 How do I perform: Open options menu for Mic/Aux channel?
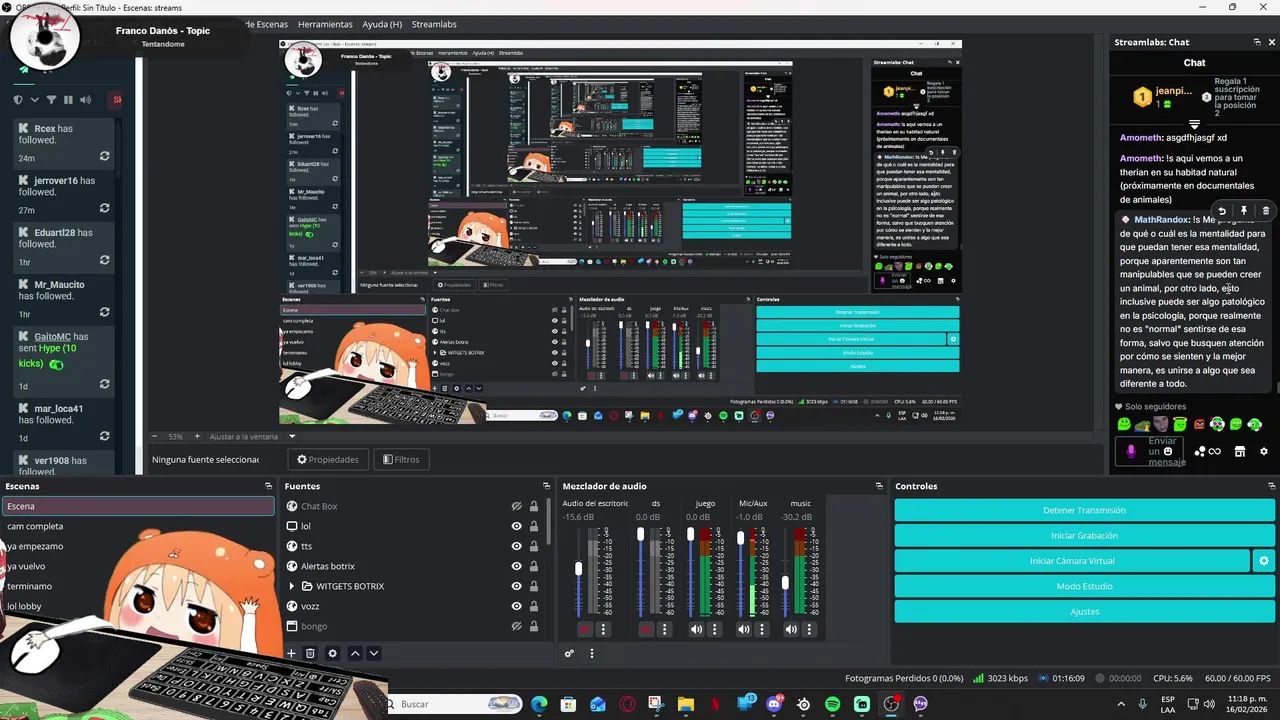click(762, 629)
